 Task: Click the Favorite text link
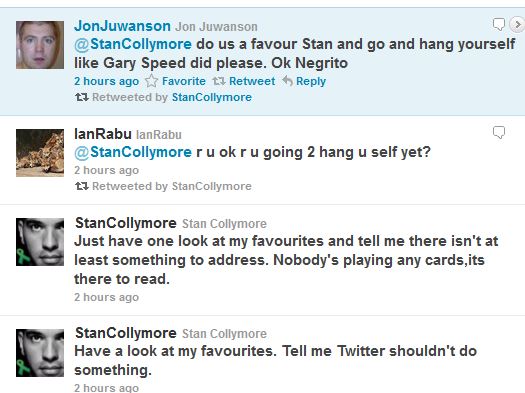pos(184,81)
